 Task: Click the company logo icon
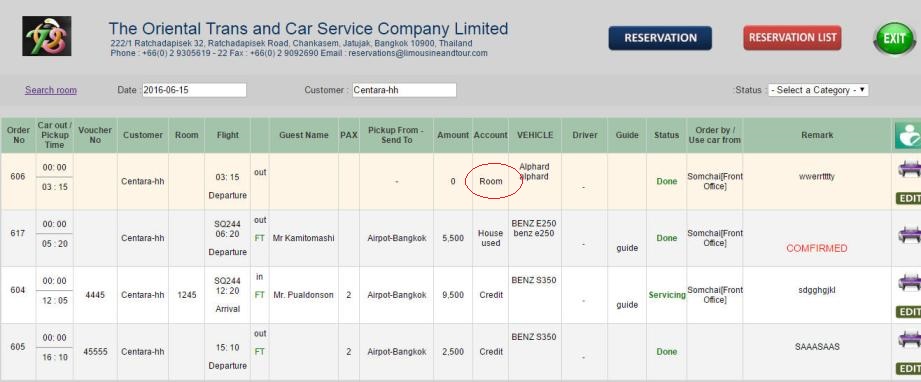[x=47, y=36]
